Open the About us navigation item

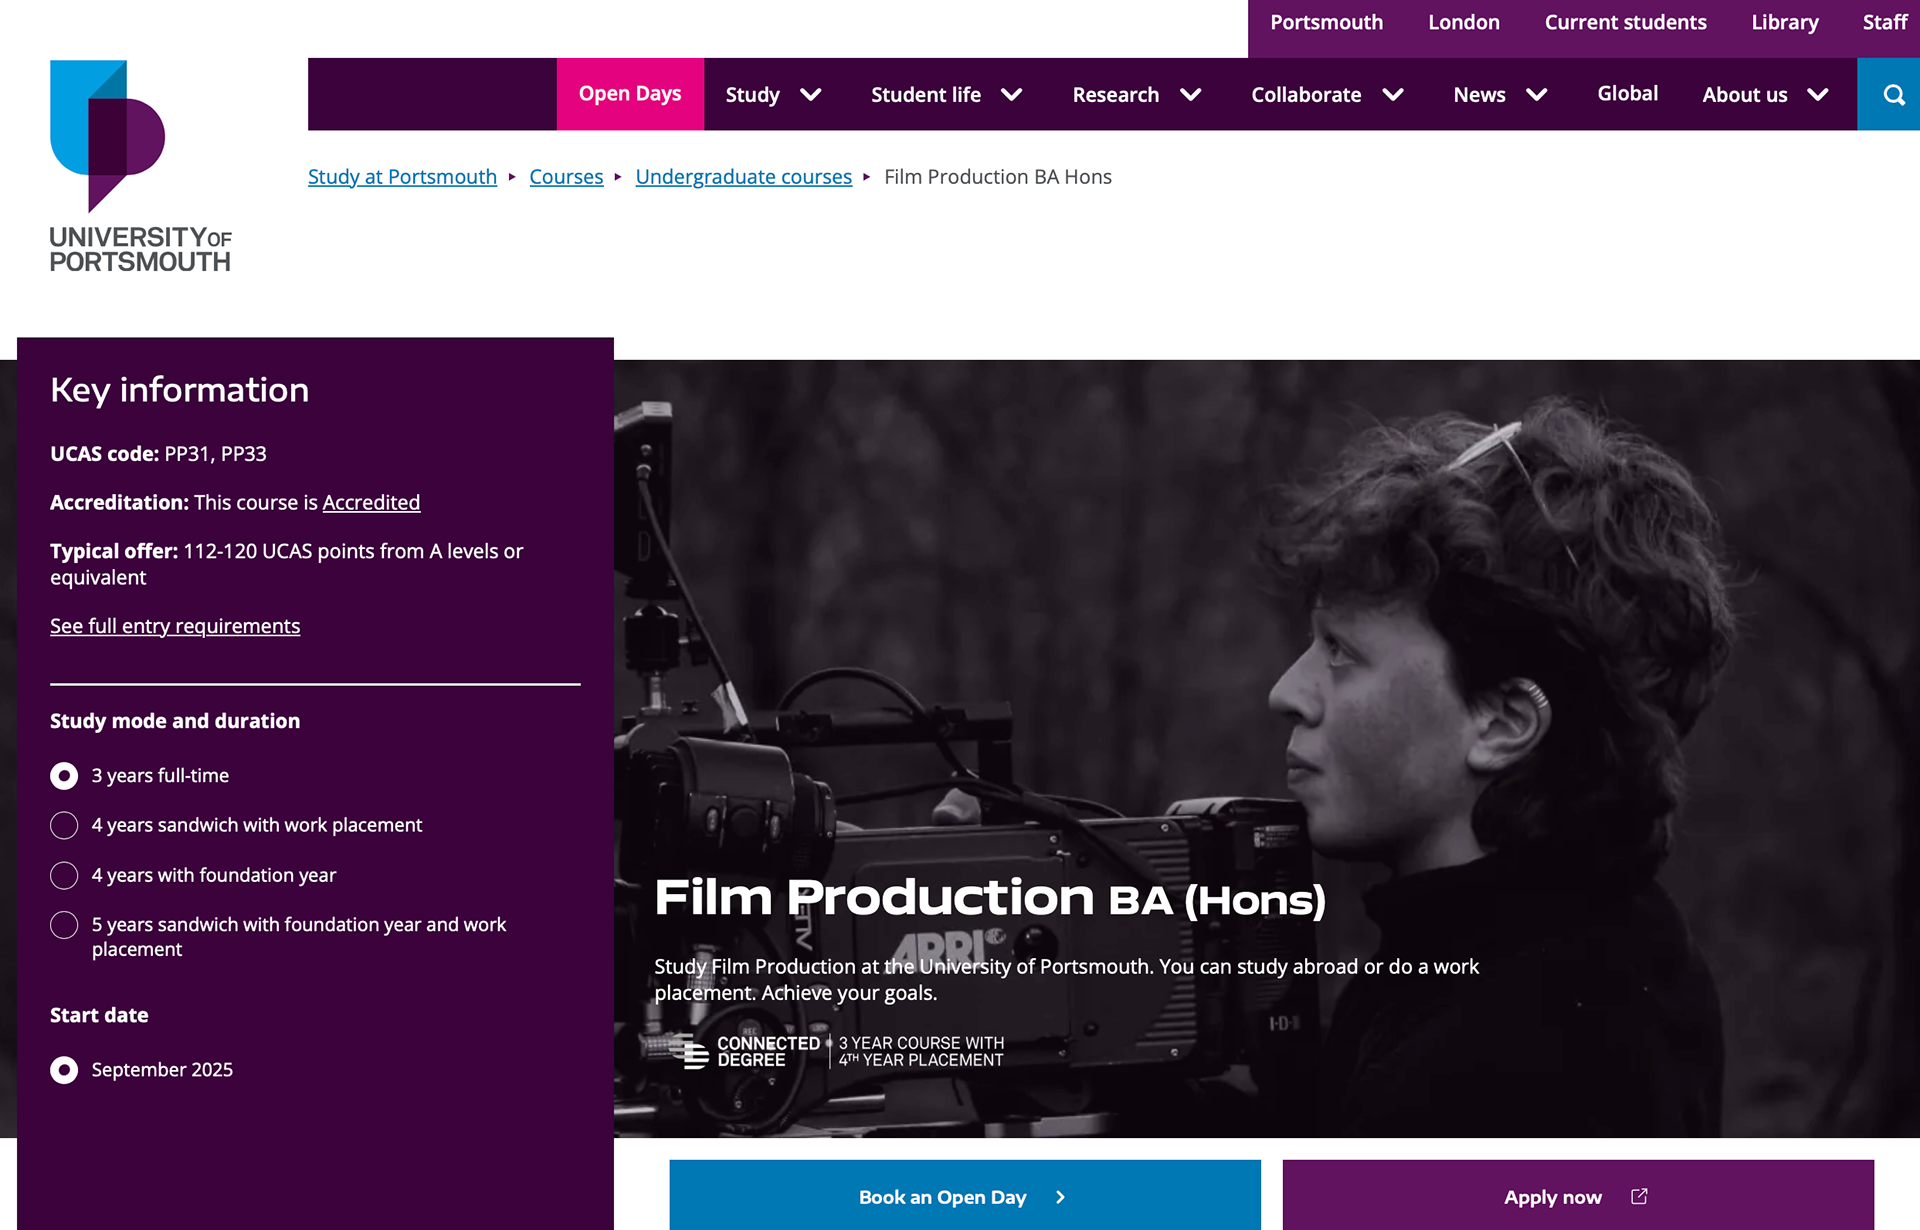(x=1745, y=95)
